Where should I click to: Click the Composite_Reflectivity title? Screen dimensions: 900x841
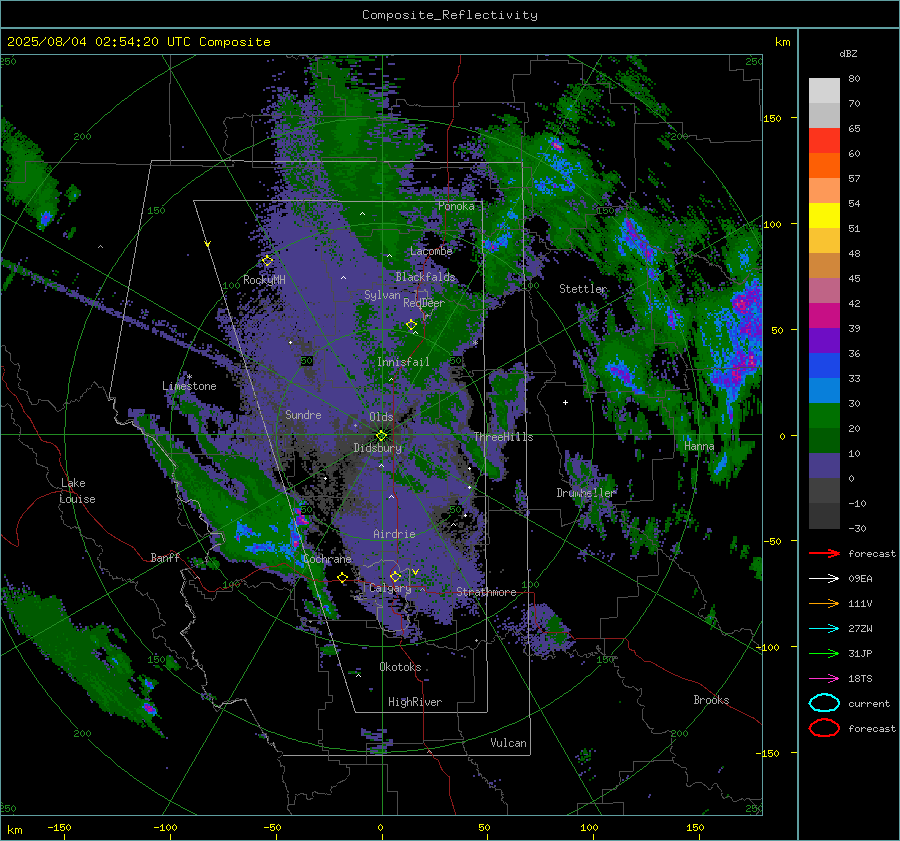[450, 15]
